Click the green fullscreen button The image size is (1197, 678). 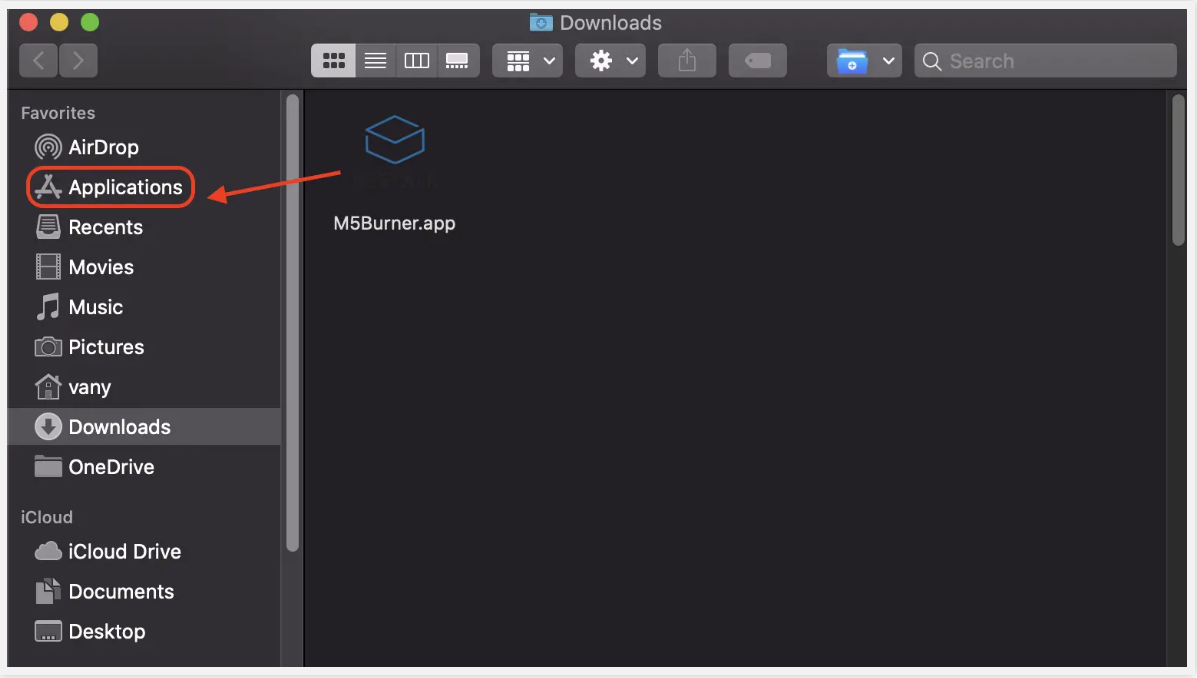point(90,22)
